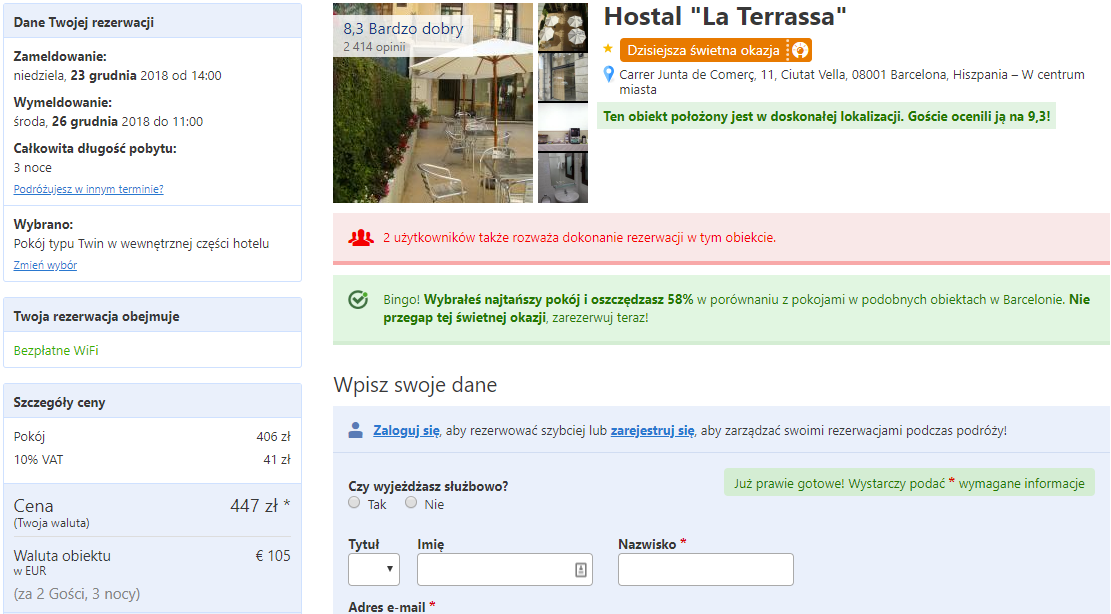Screen dimensions: 1111x614
Task: Click the deal icon on the orange badge
Action: (x=800, y=50)
